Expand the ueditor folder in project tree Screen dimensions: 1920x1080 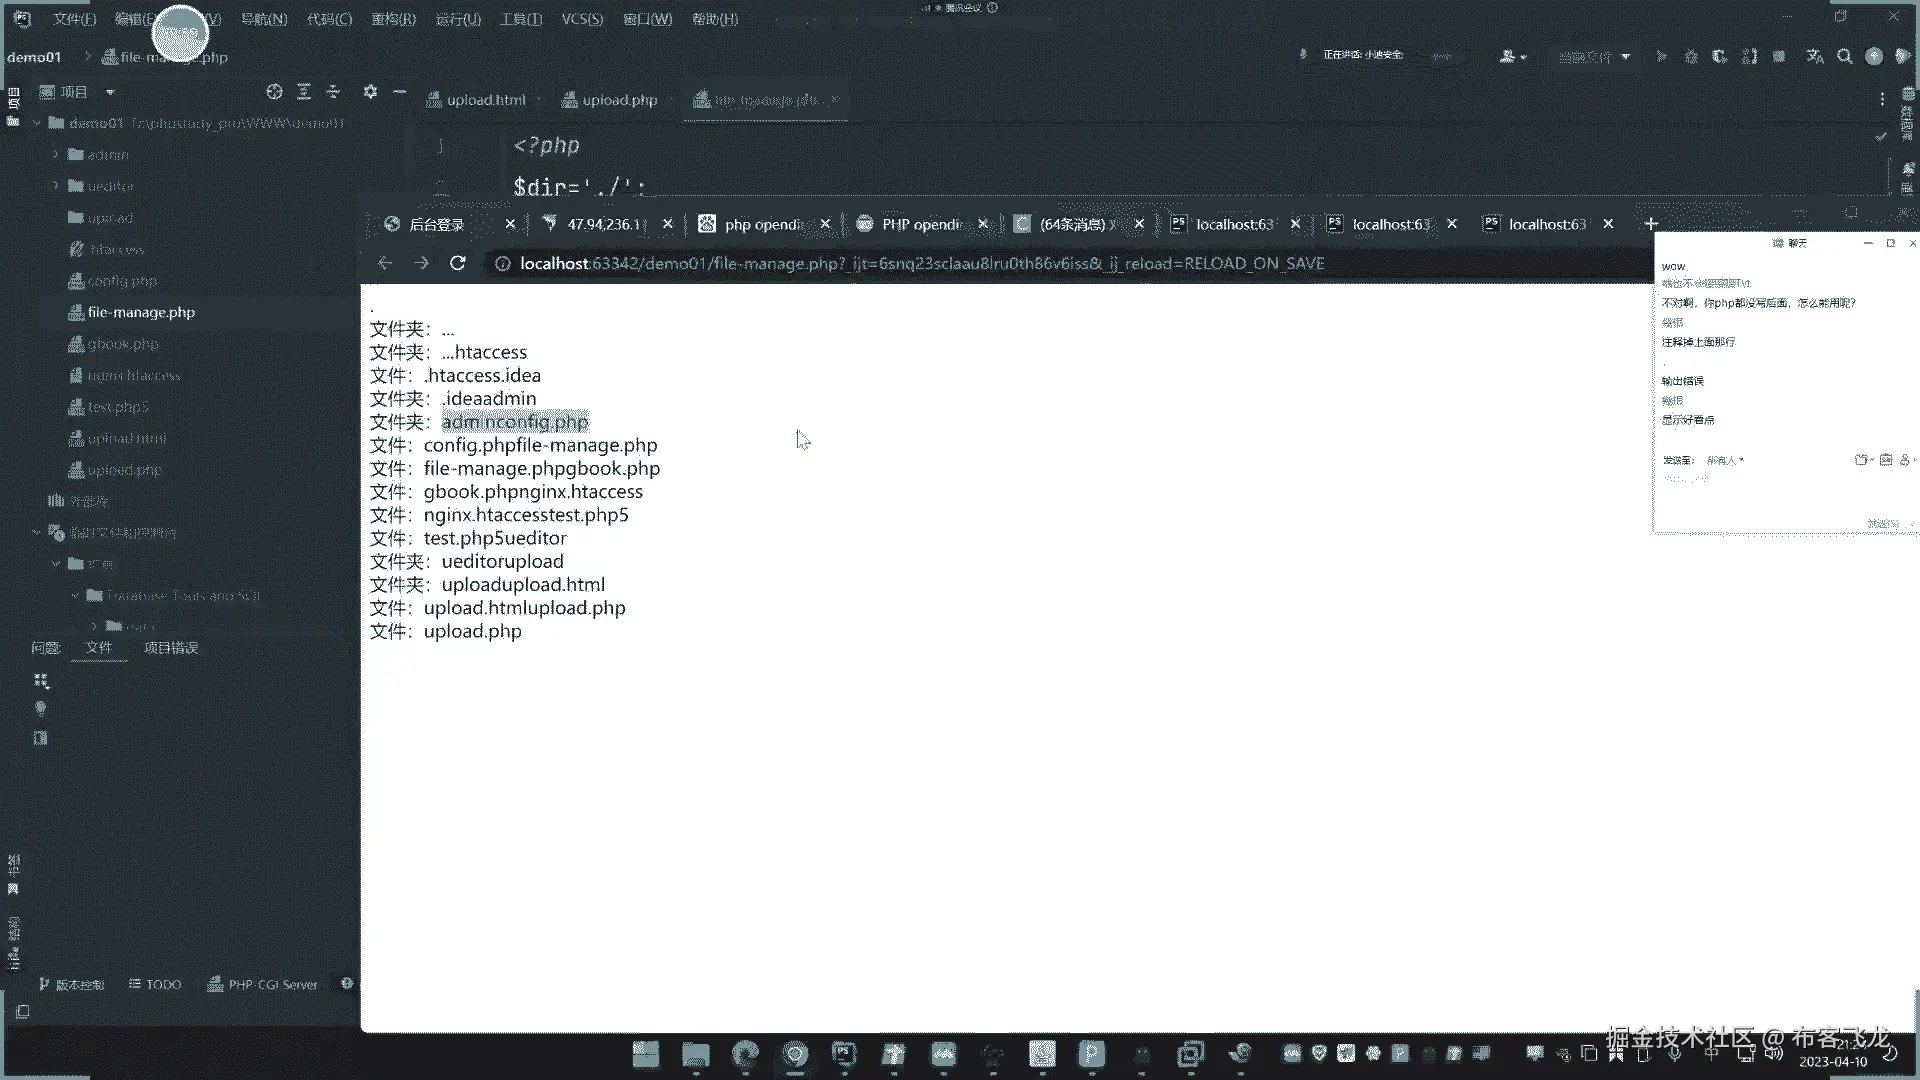coord(56,186)
